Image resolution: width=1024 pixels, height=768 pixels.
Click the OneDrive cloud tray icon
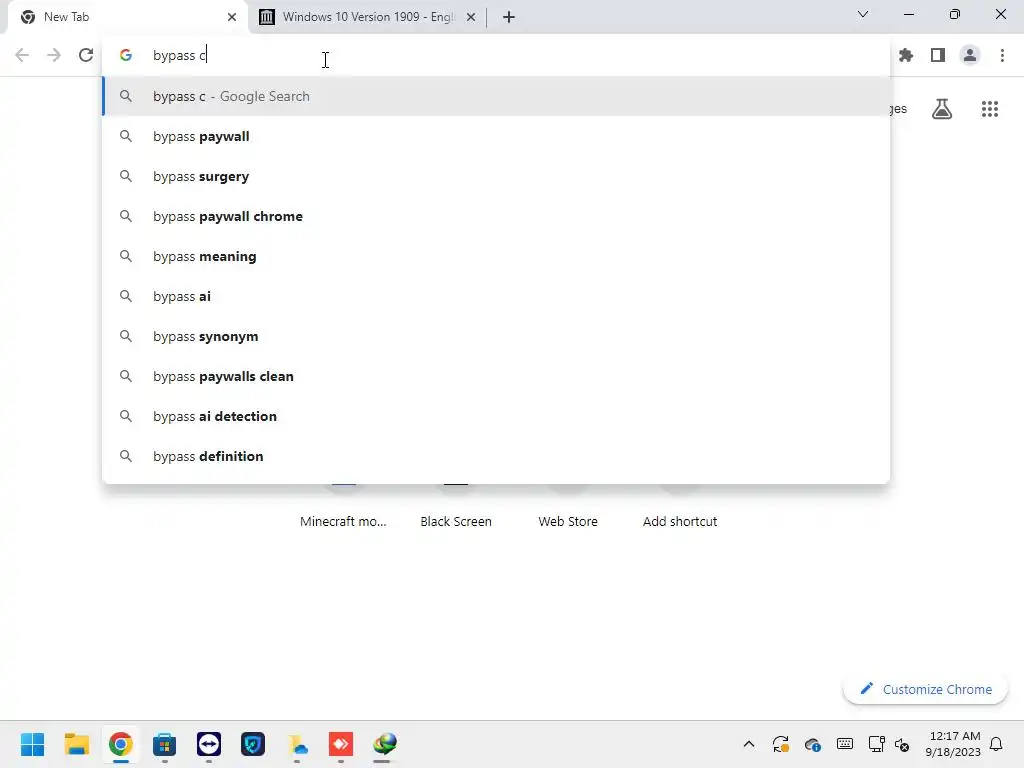click(x=812, y=744)
